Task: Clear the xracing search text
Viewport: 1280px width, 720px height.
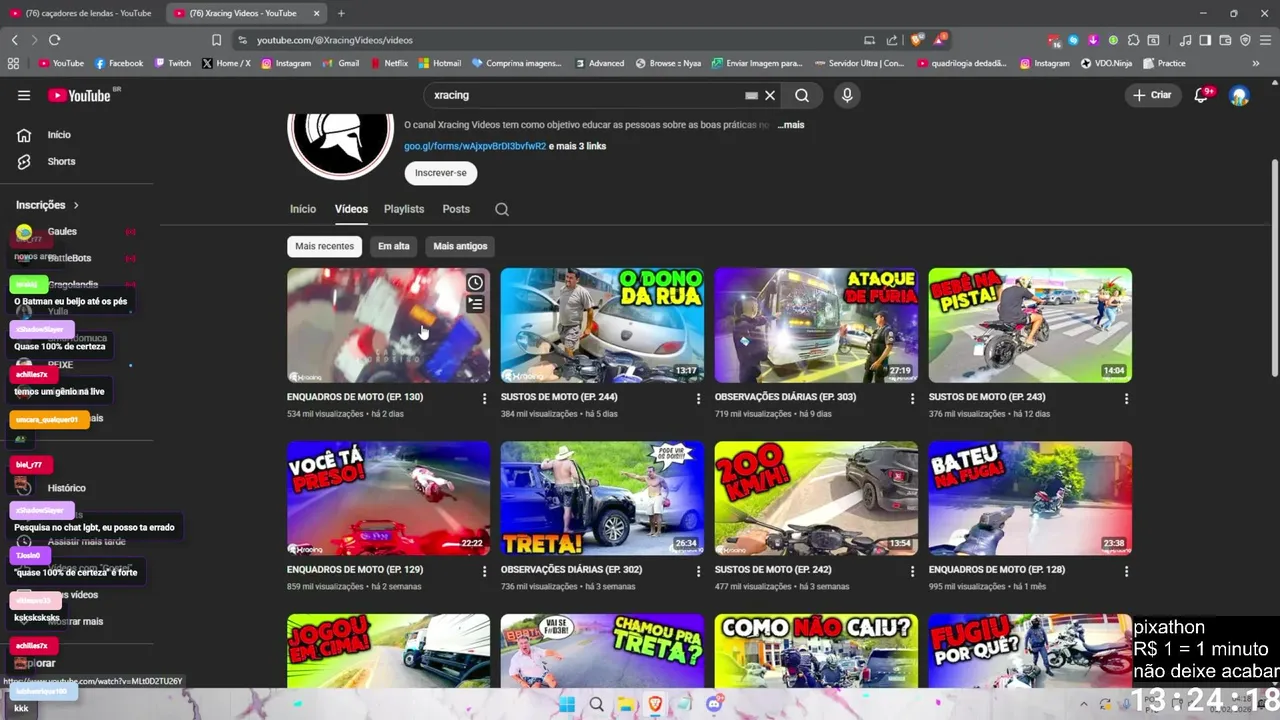Action: (770, 95)
